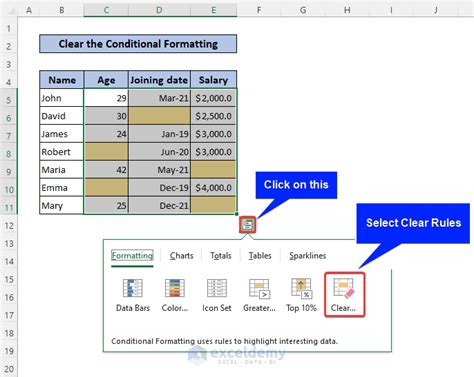
Task: Open the Totals tab
Action: click(x=221, y=256)
